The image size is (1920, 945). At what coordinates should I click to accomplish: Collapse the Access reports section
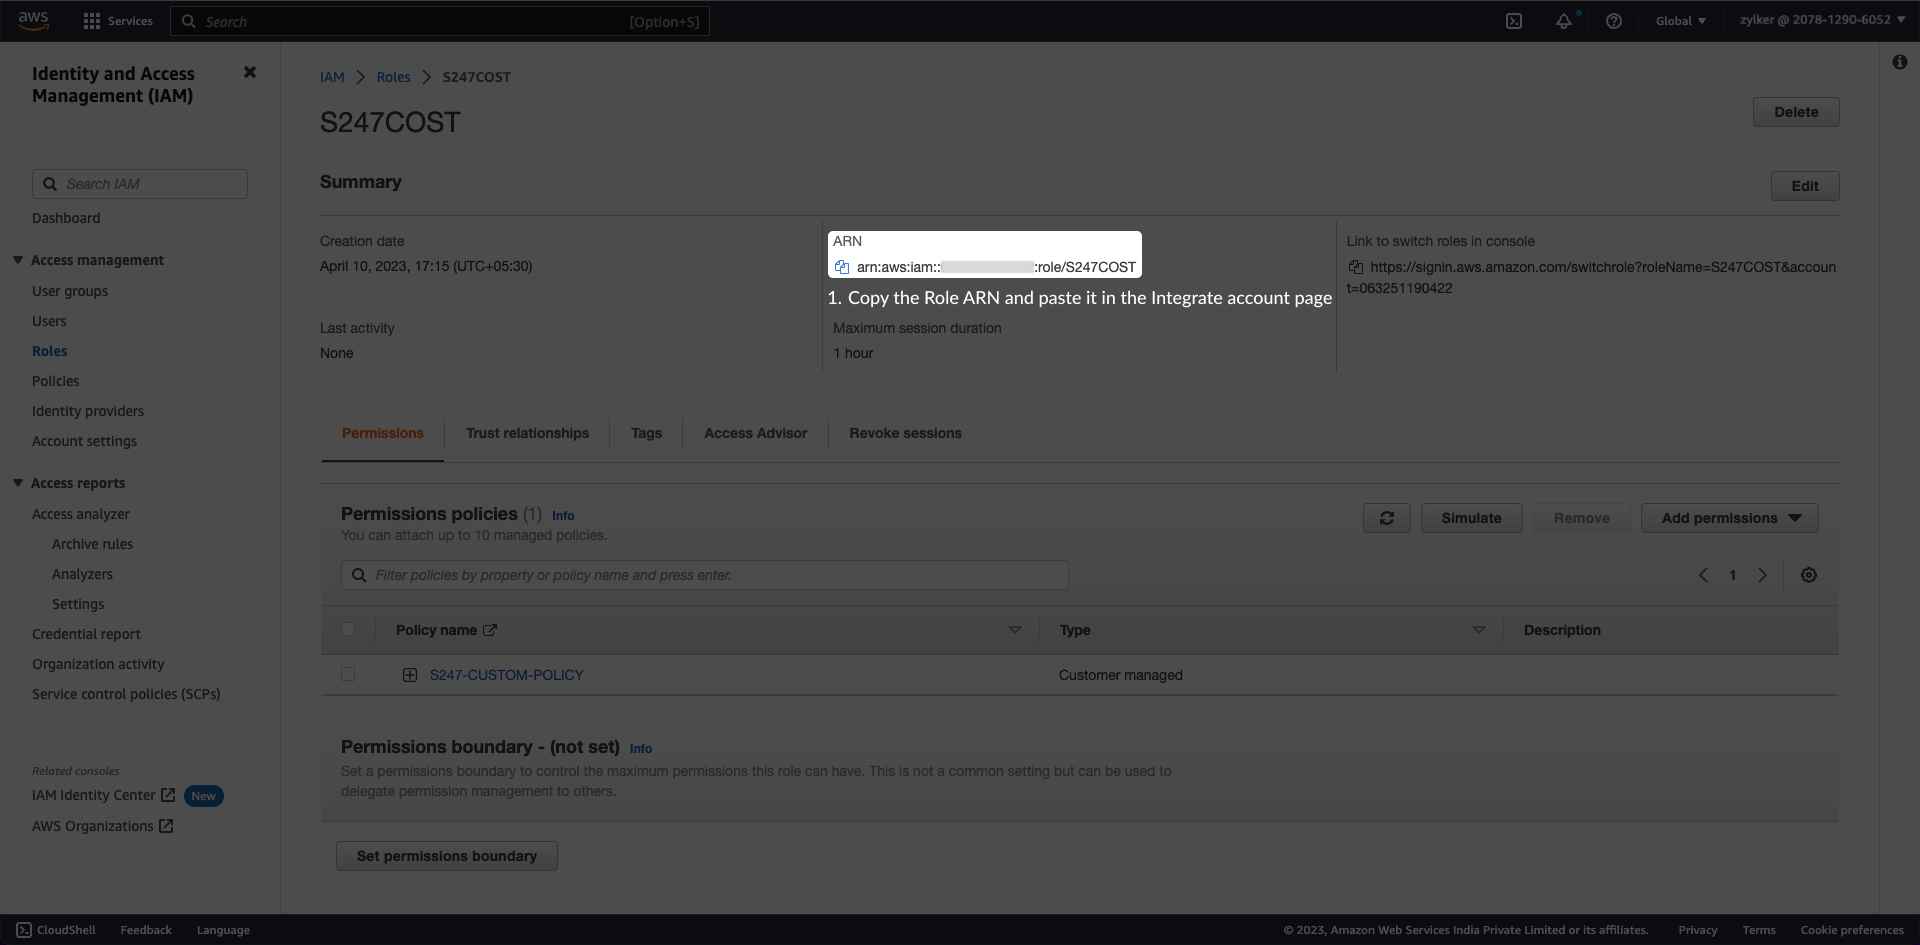pyautogui.click(x=18, y=483)
